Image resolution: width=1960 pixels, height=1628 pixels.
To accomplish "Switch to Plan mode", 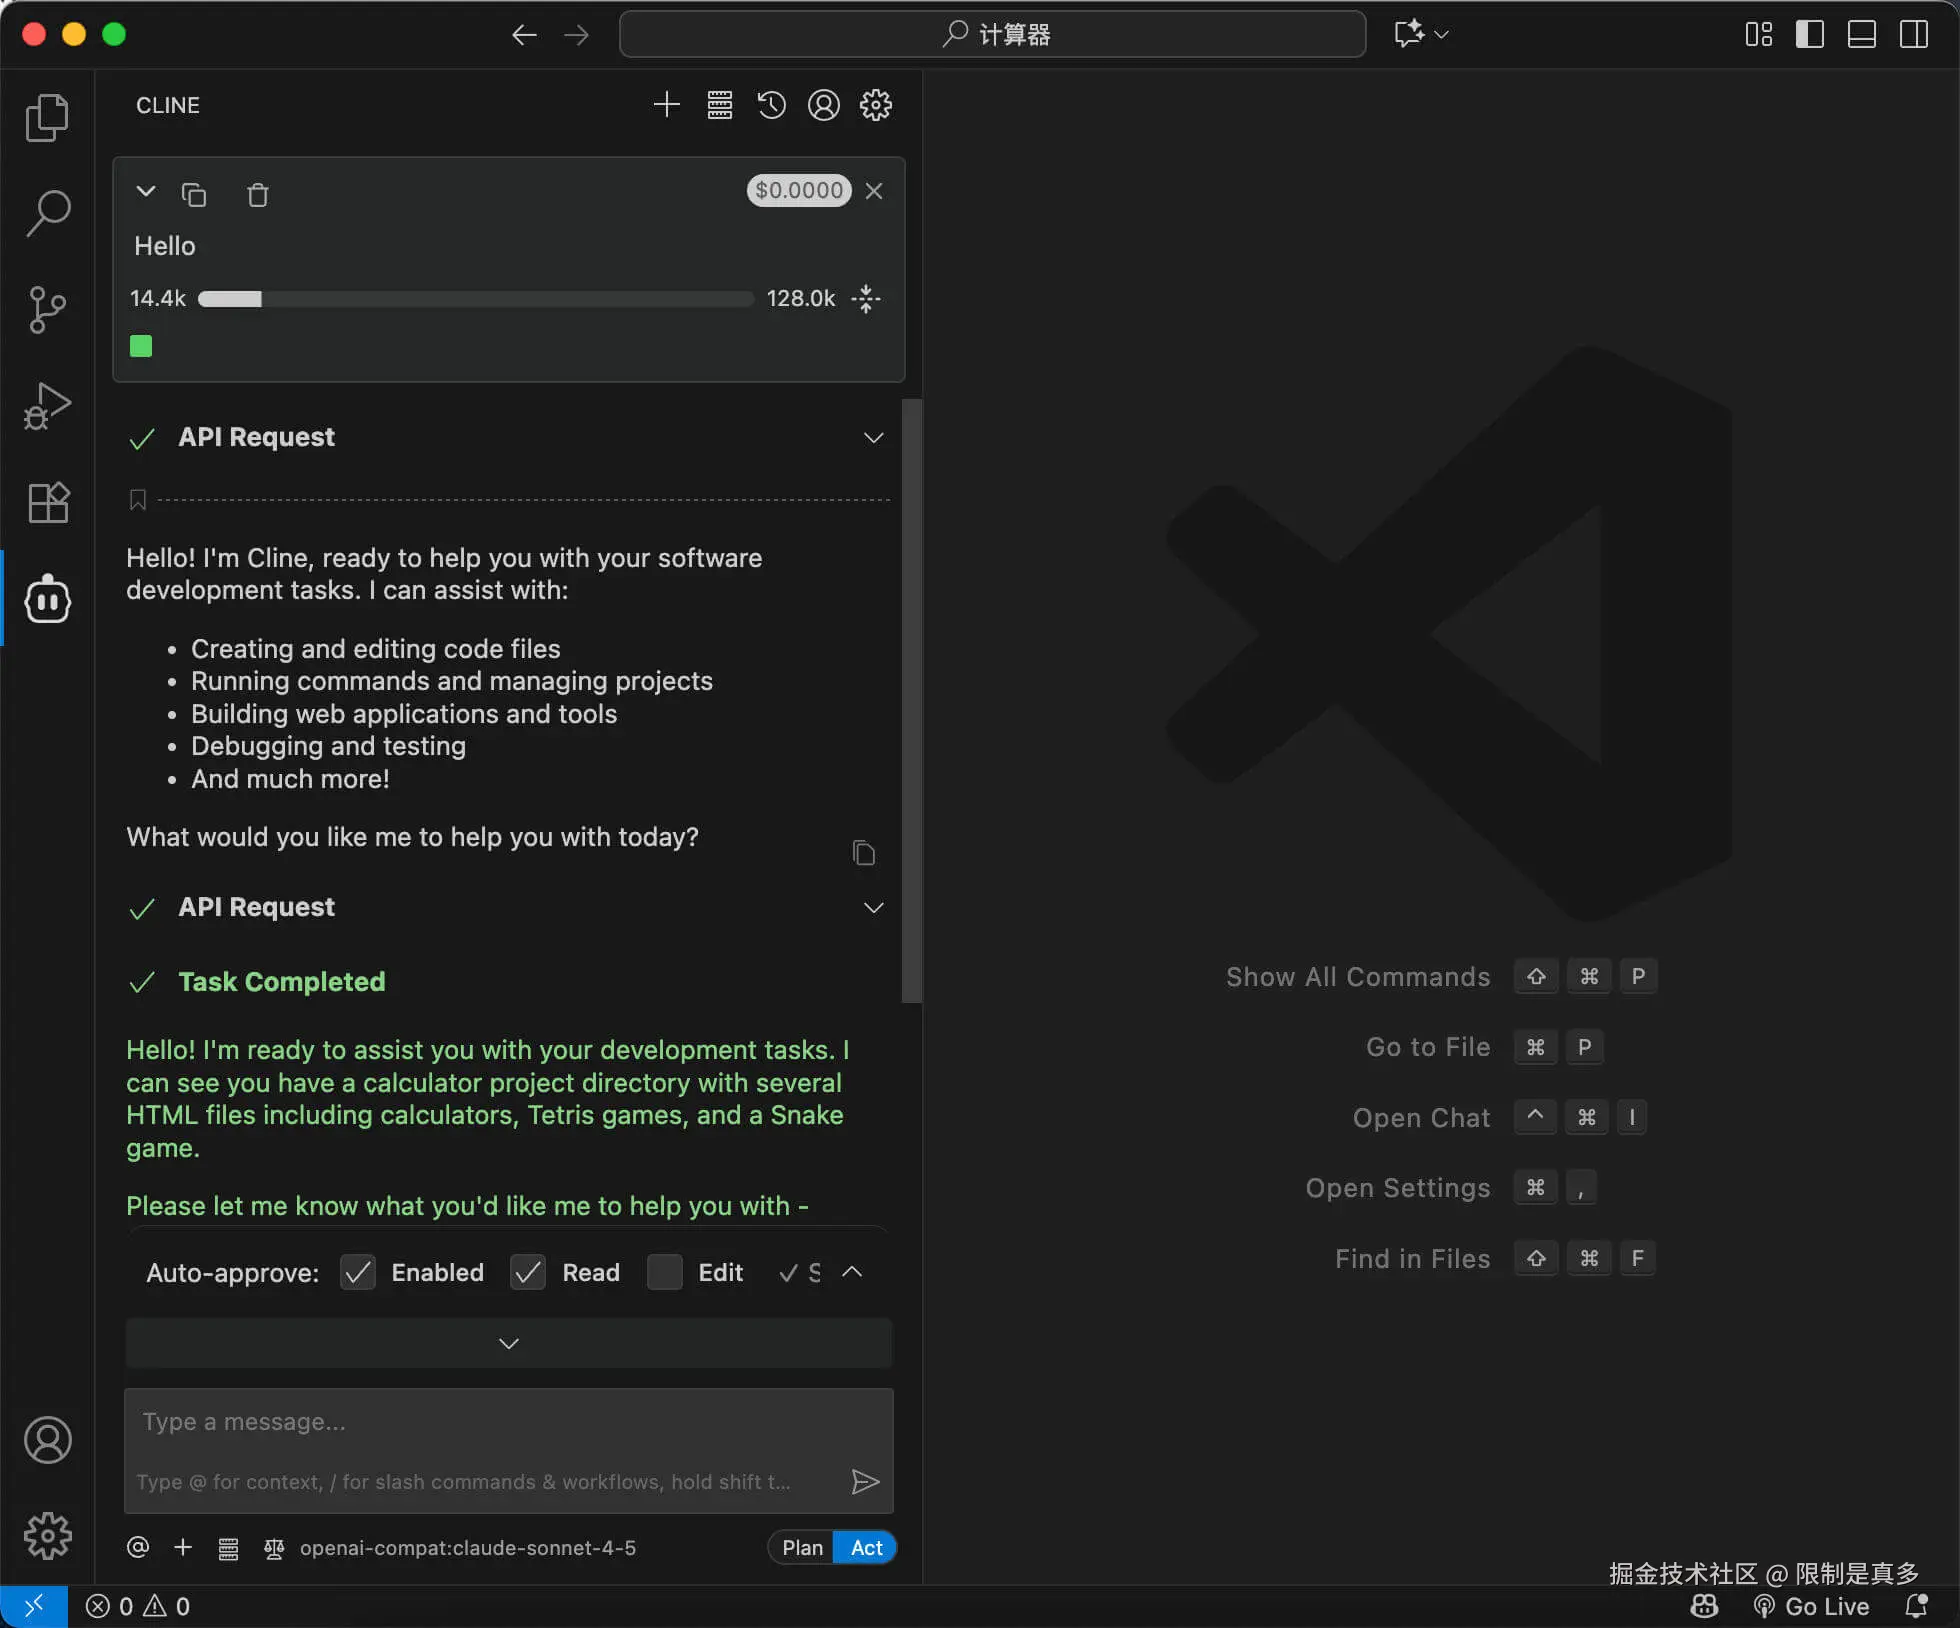I will pos(802,1547).
